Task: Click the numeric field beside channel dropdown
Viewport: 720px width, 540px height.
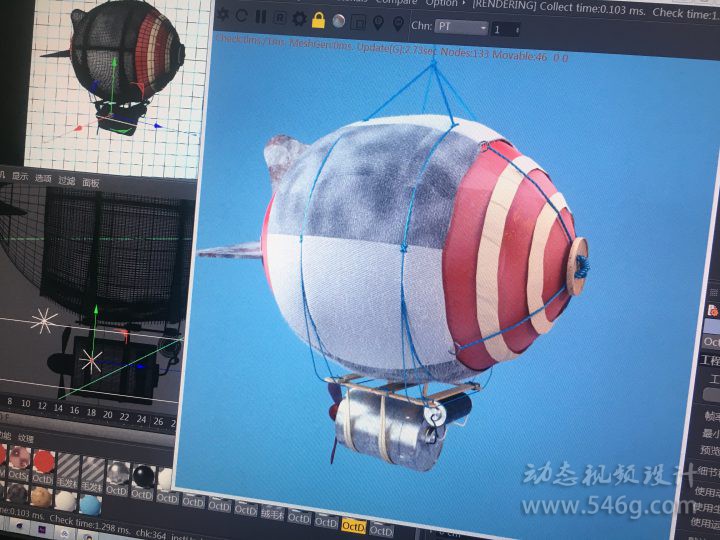Action: click(x=505, y=30)
